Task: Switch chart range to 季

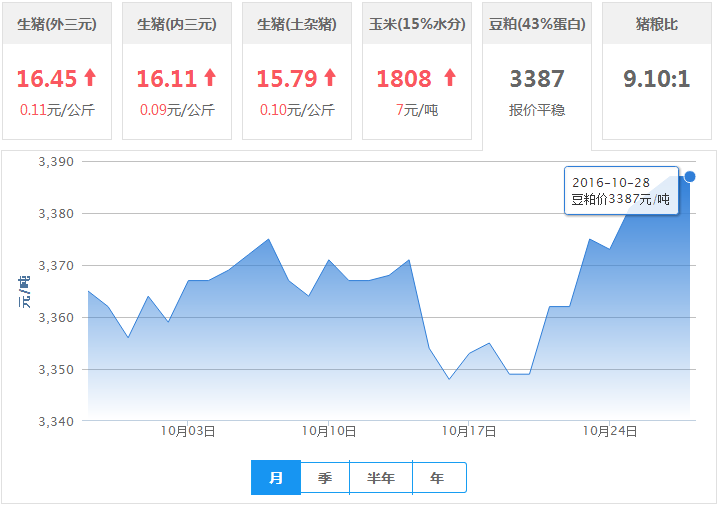Action: click(325, 478)
